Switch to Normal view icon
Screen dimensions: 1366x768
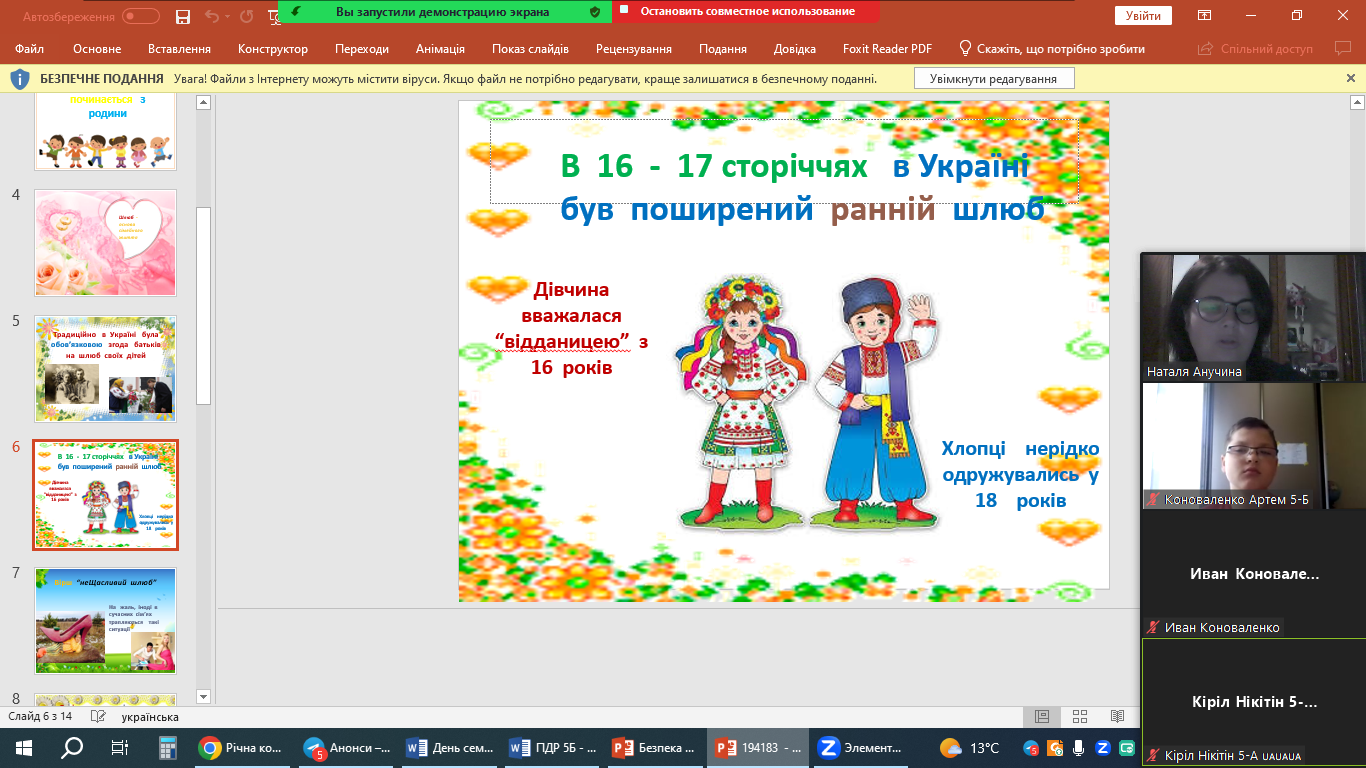[x=1041, y=716]
